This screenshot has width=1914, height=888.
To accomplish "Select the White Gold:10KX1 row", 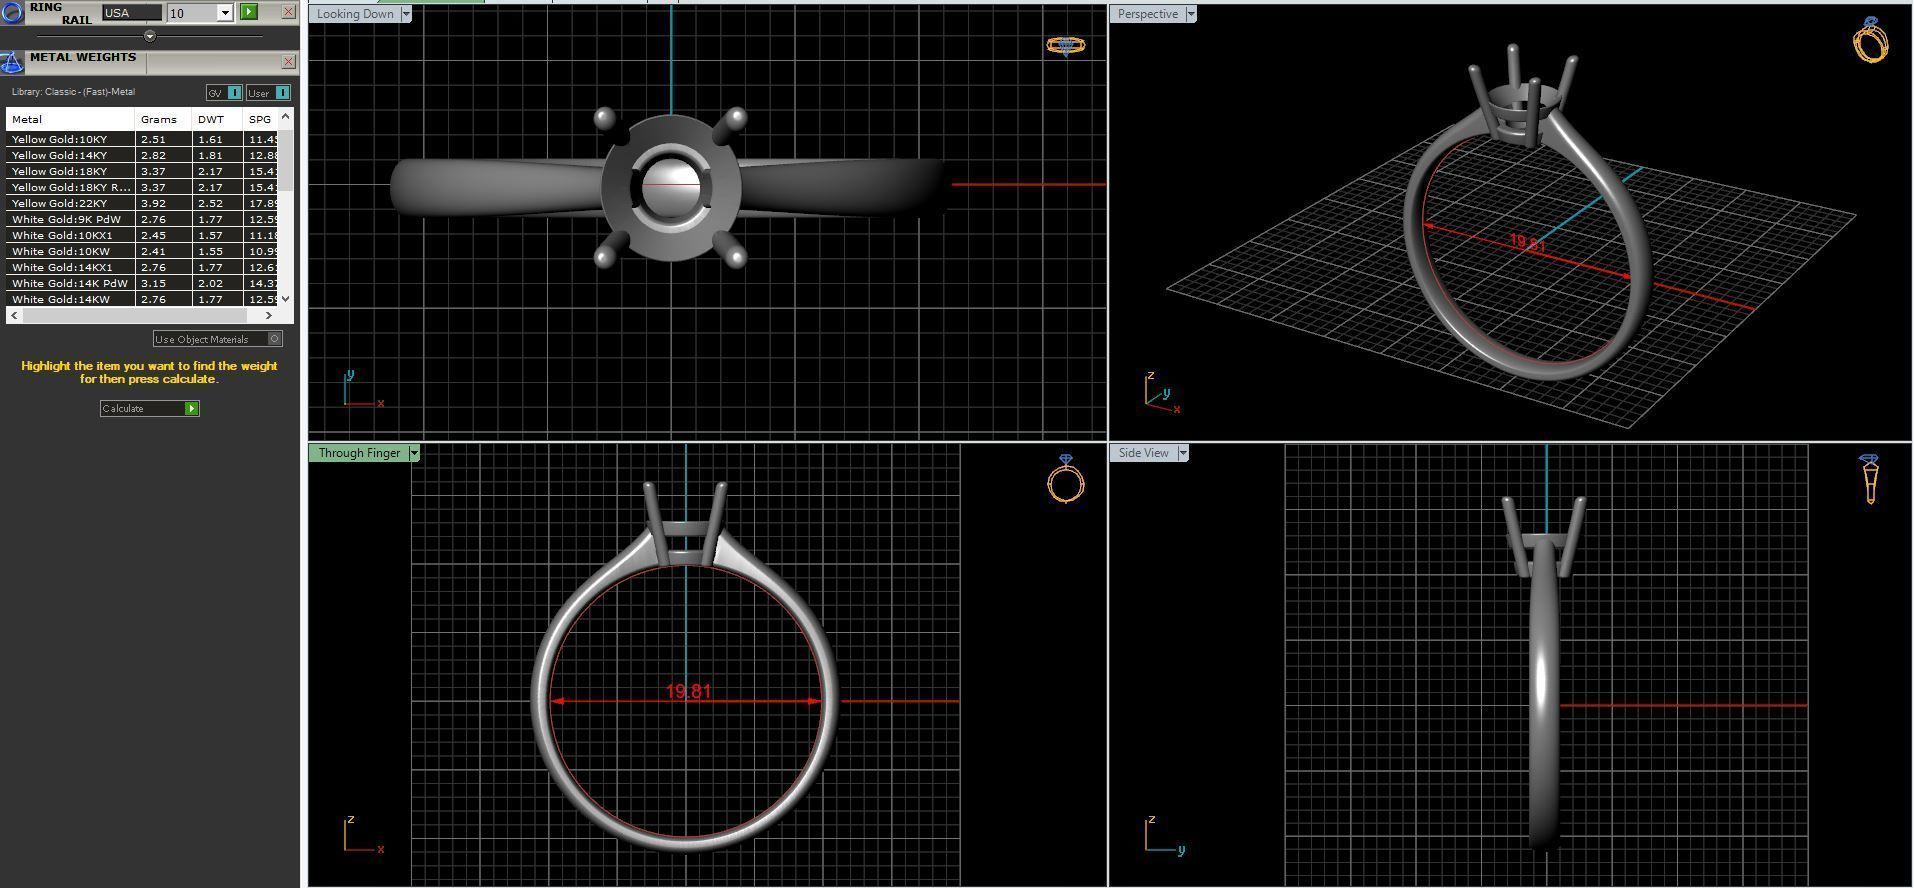I will coord(142,235).
